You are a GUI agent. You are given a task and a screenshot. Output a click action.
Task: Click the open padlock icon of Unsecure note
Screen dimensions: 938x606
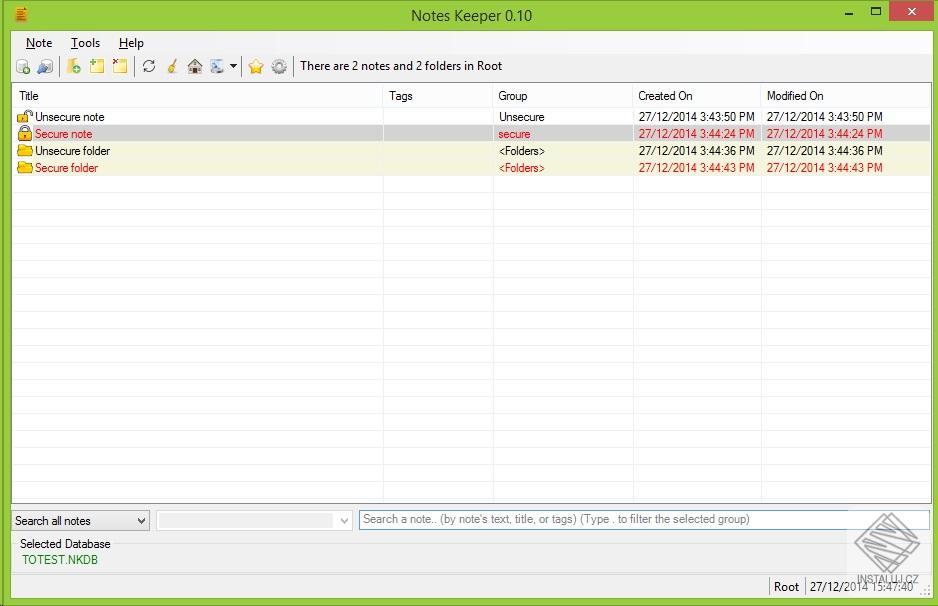click(x=25, y=116)
